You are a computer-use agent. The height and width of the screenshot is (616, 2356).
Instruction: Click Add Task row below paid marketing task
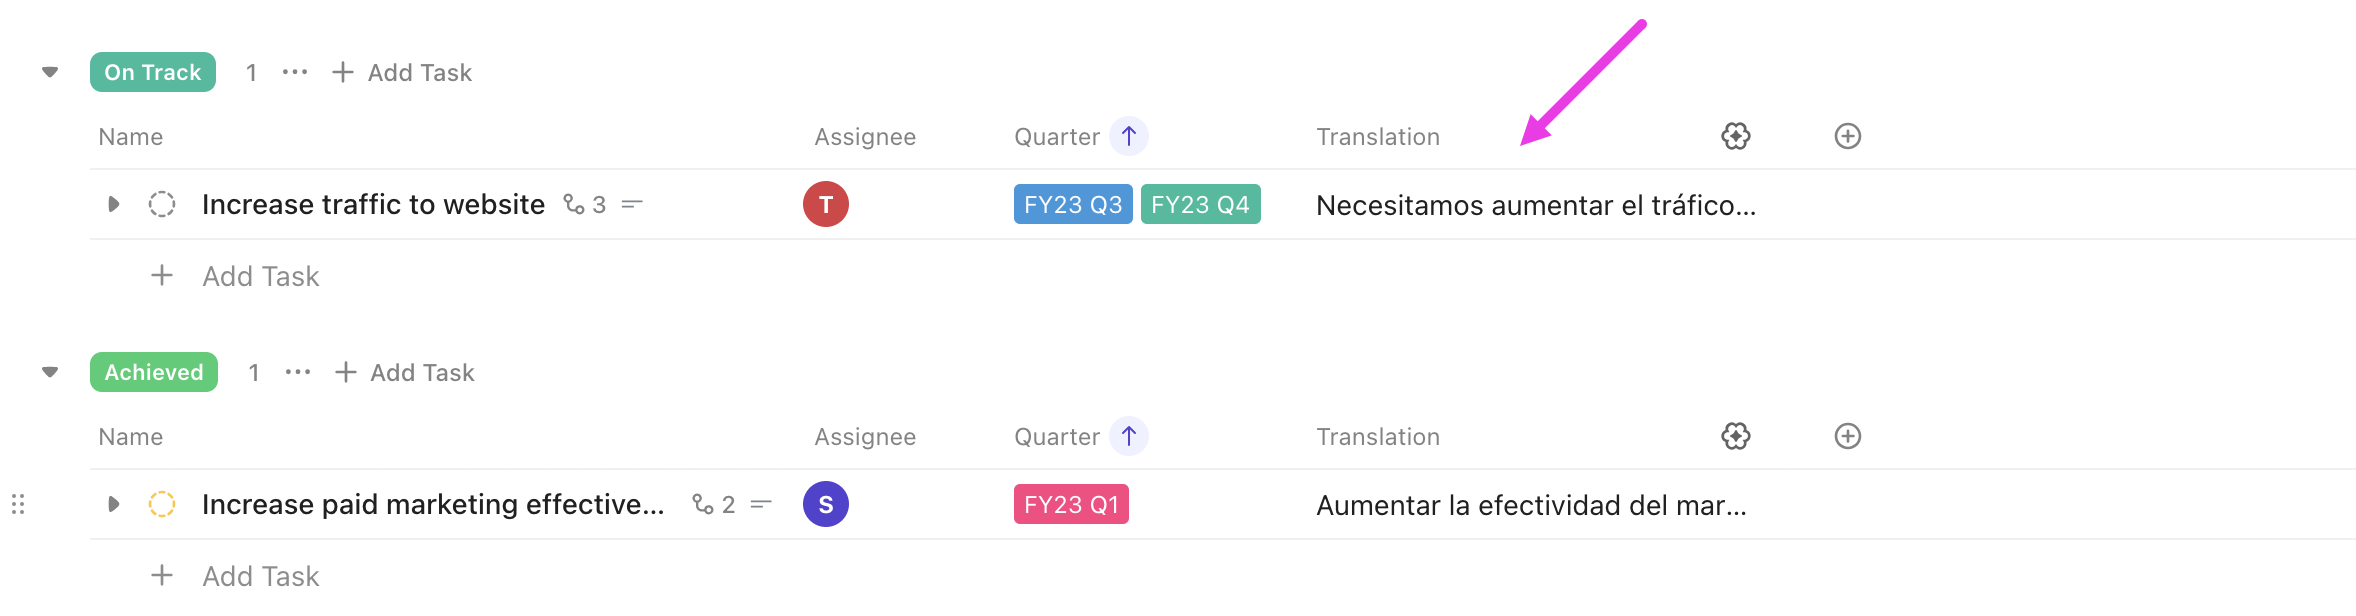(260, 576)
